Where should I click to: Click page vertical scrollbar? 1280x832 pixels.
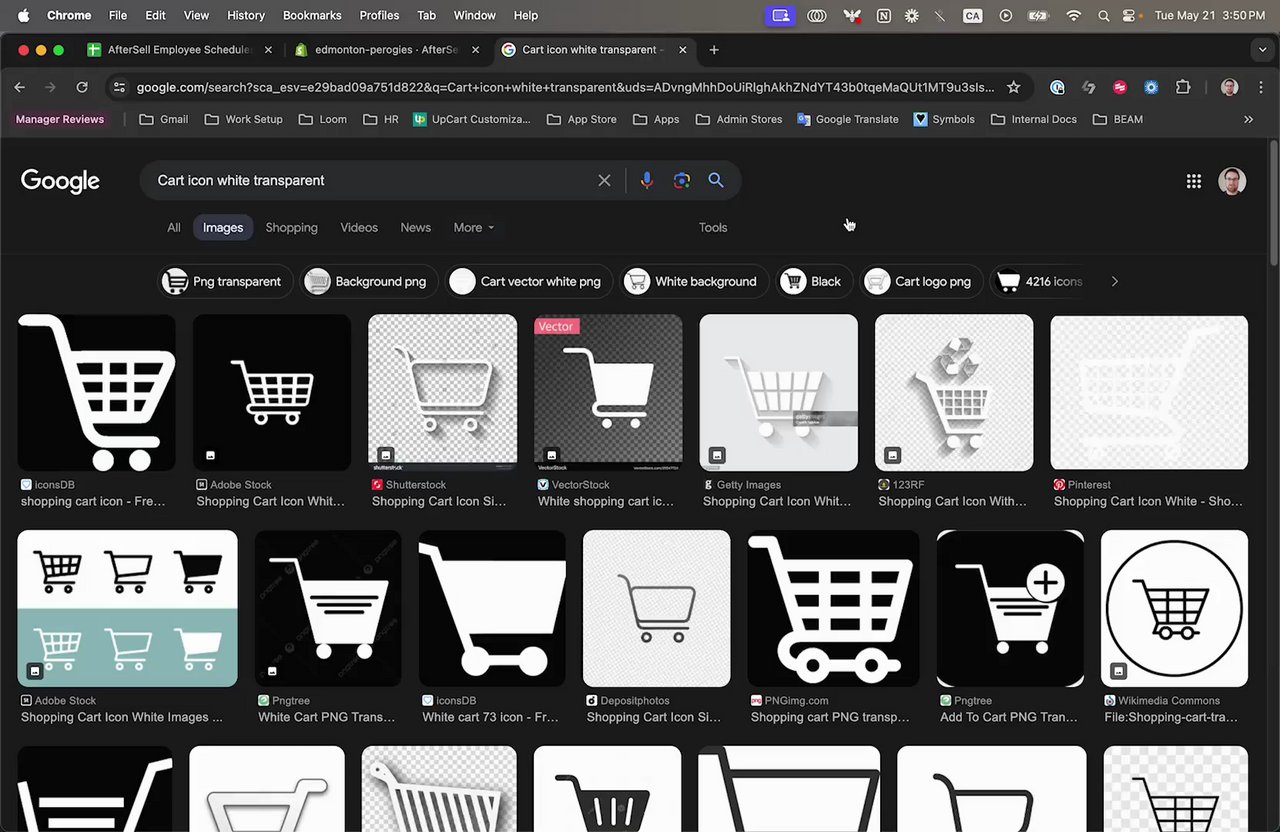[x=1273, y=203]
